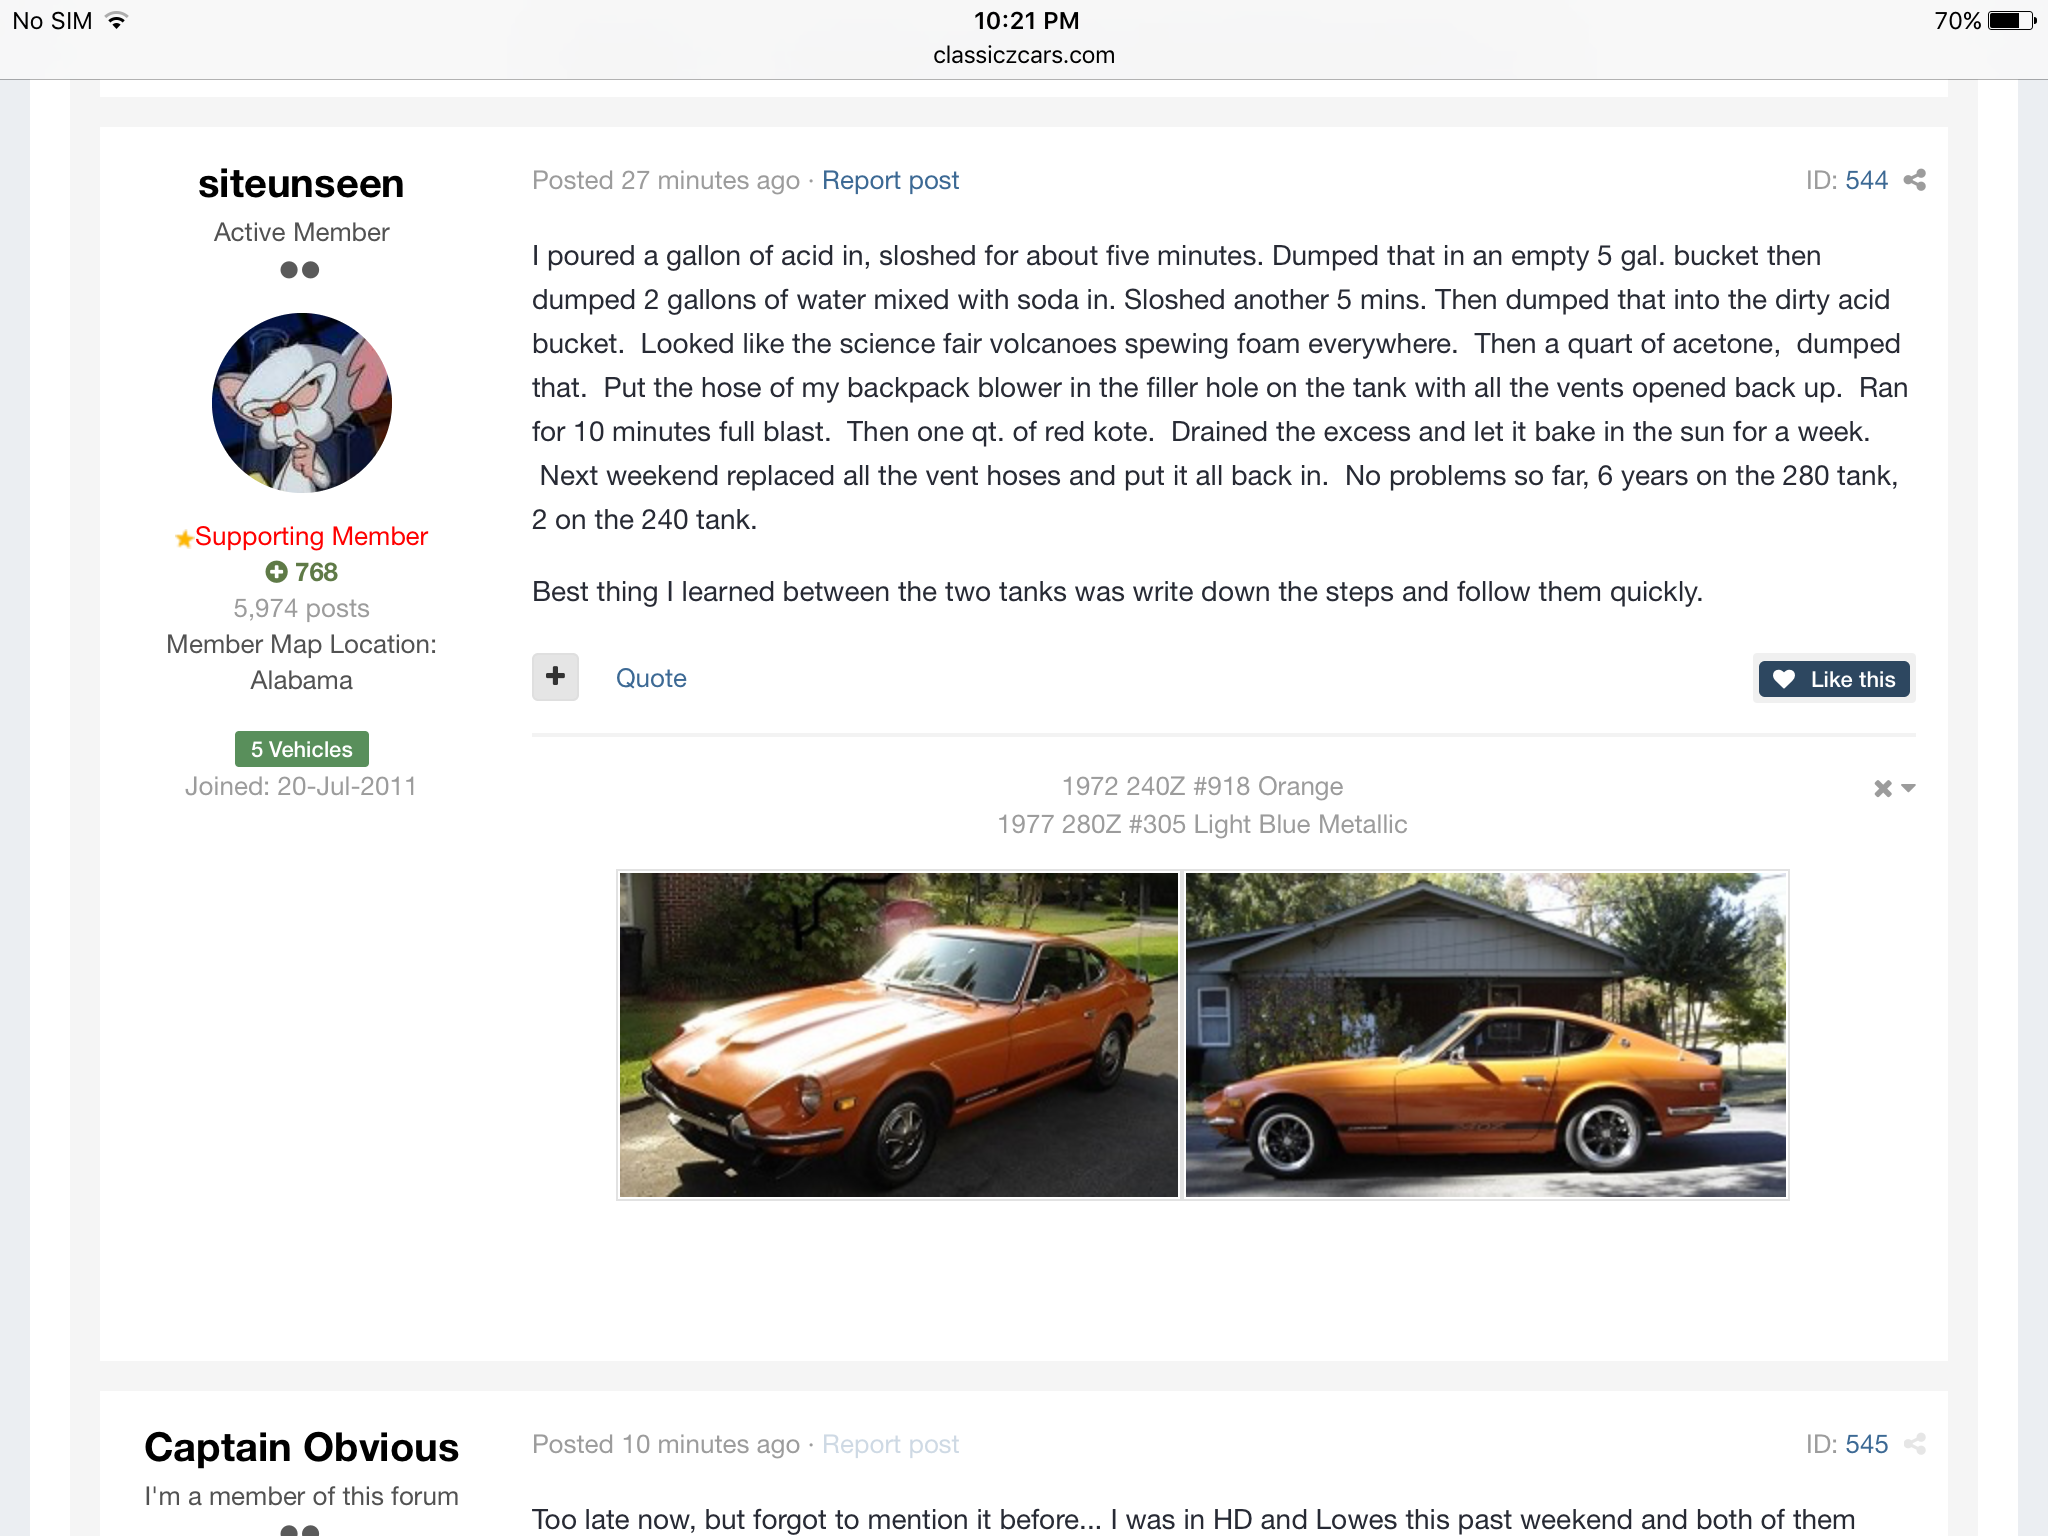
Task: Toggle multiquote plus button on siteunseen's post
Action: click(x=555, y=677)
